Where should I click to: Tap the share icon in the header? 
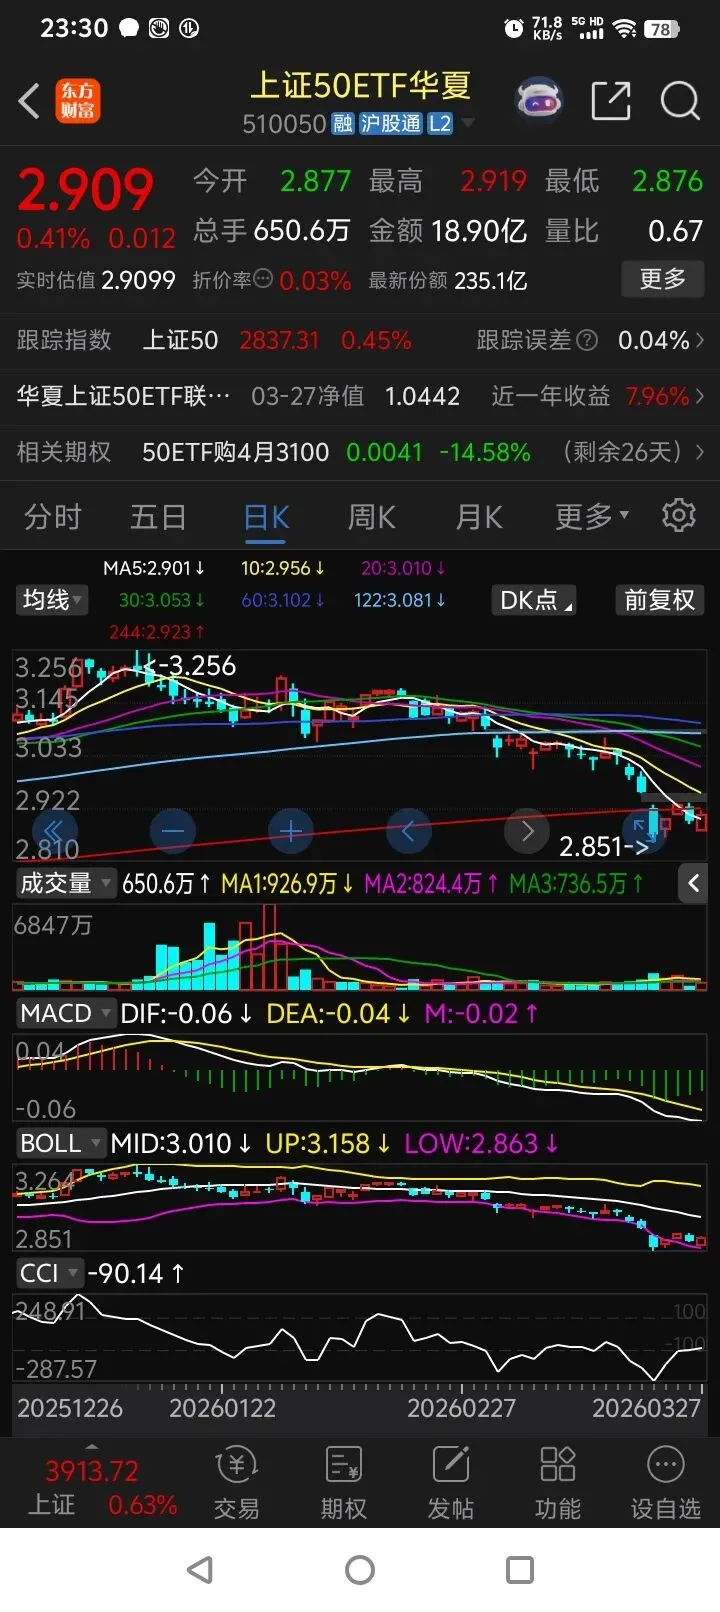coord(610,100)
